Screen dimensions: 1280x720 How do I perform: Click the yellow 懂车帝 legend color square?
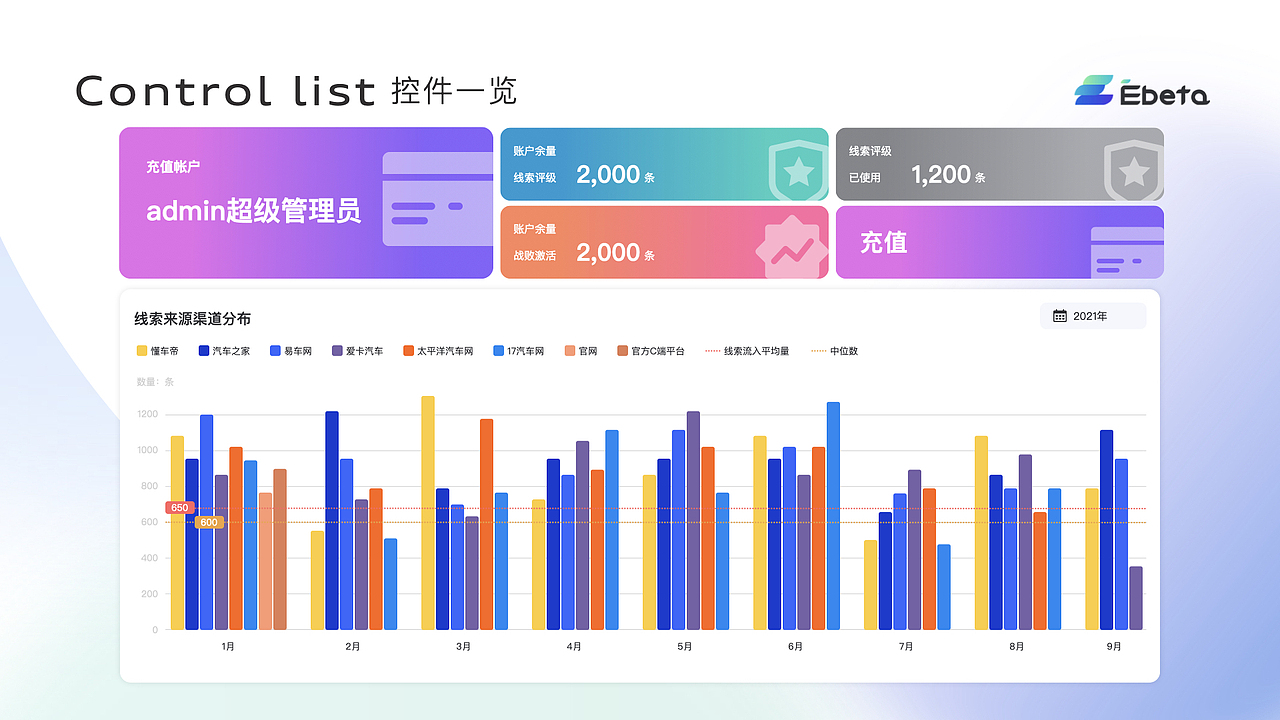[141, 351]
